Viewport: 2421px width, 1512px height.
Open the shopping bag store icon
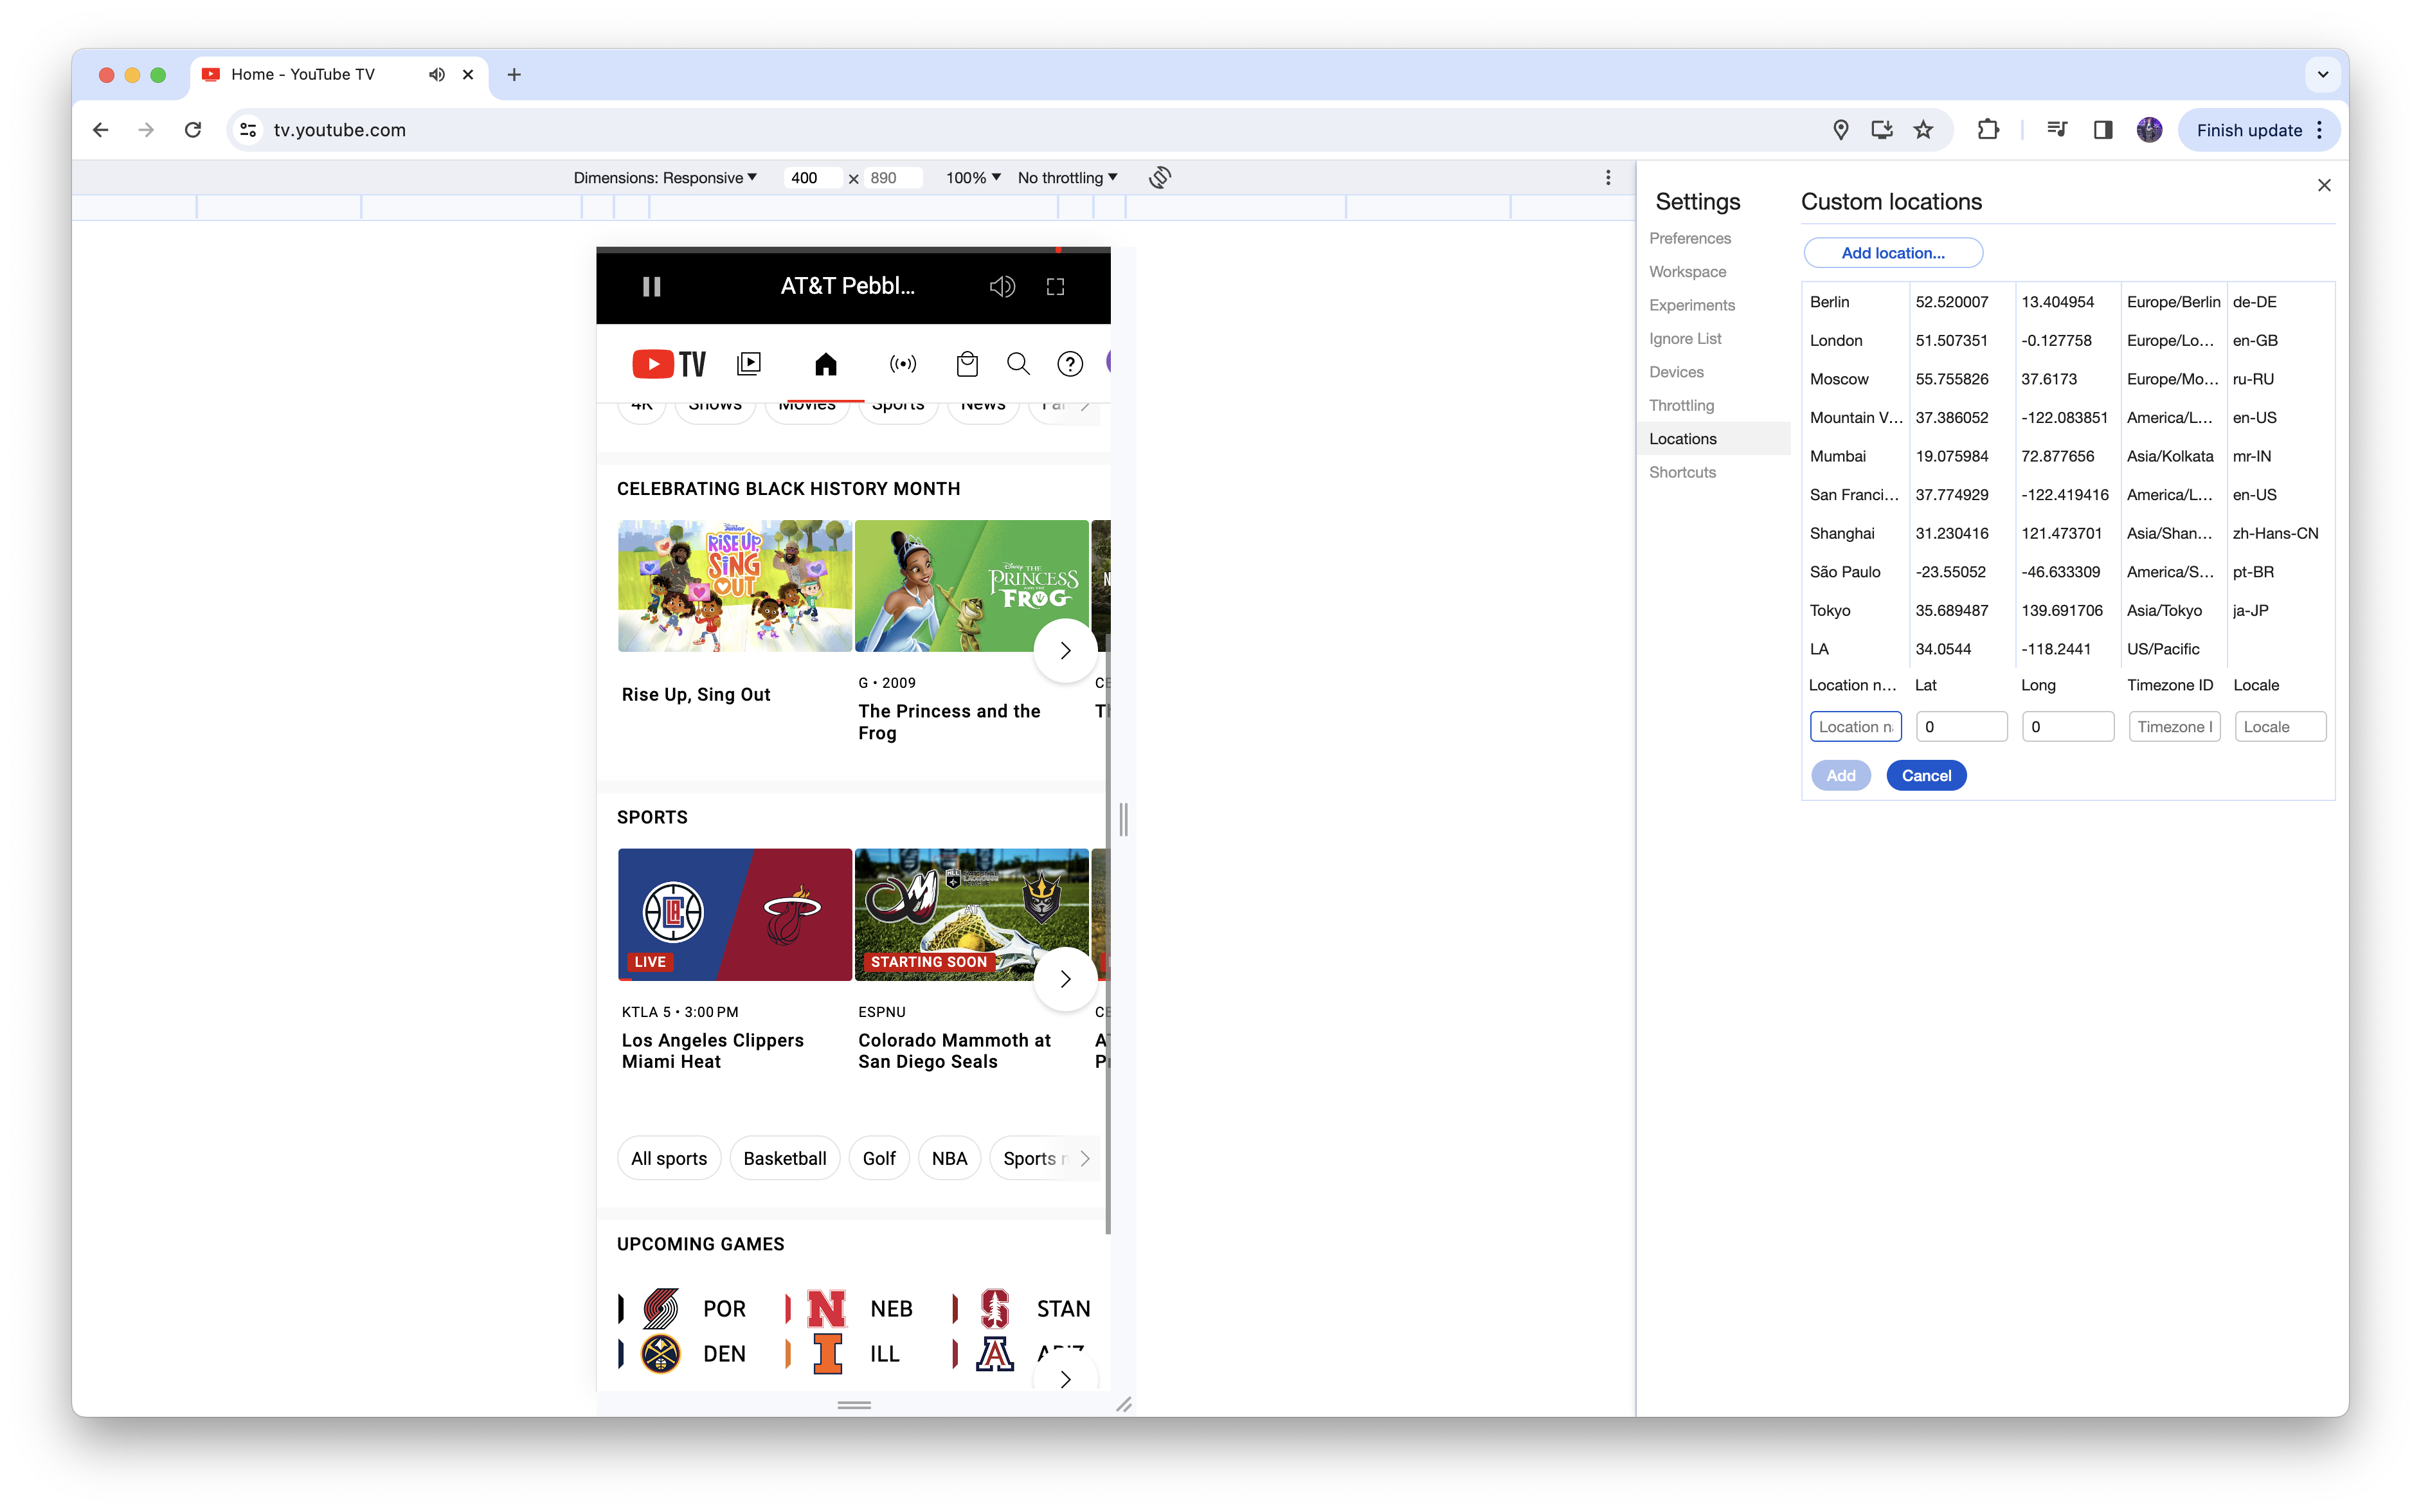click(966, 364)
